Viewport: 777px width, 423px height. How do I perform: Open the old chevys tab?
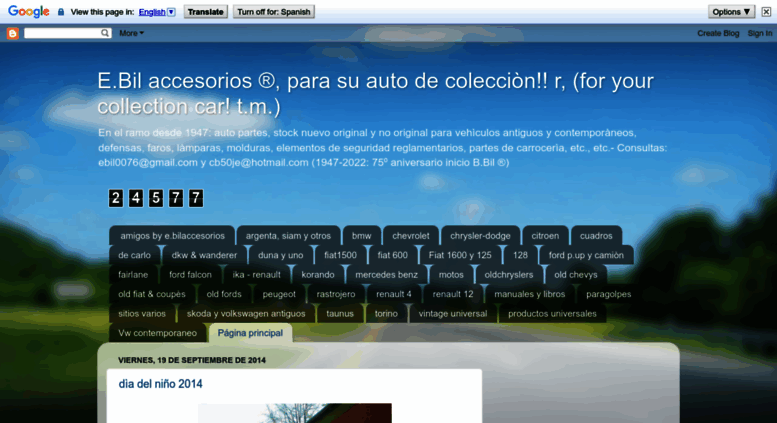point(576,274)
